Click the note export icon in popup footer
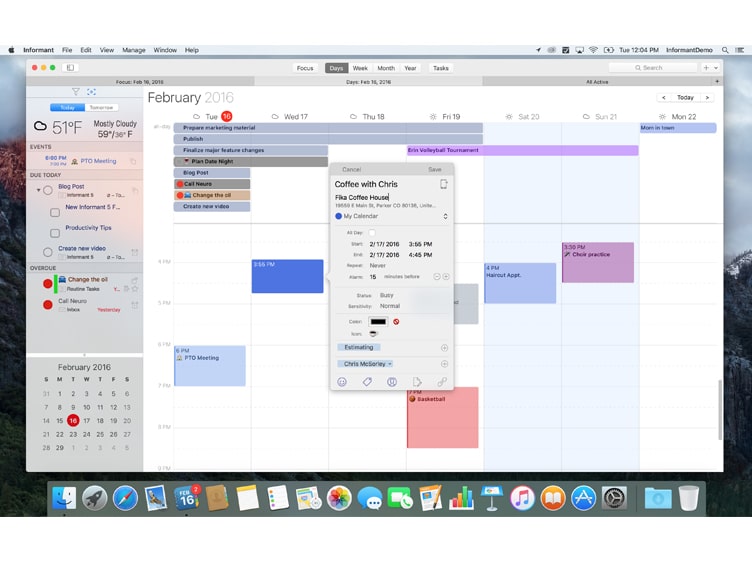Viewport: 752px width, 562px height. pos(417,382)
